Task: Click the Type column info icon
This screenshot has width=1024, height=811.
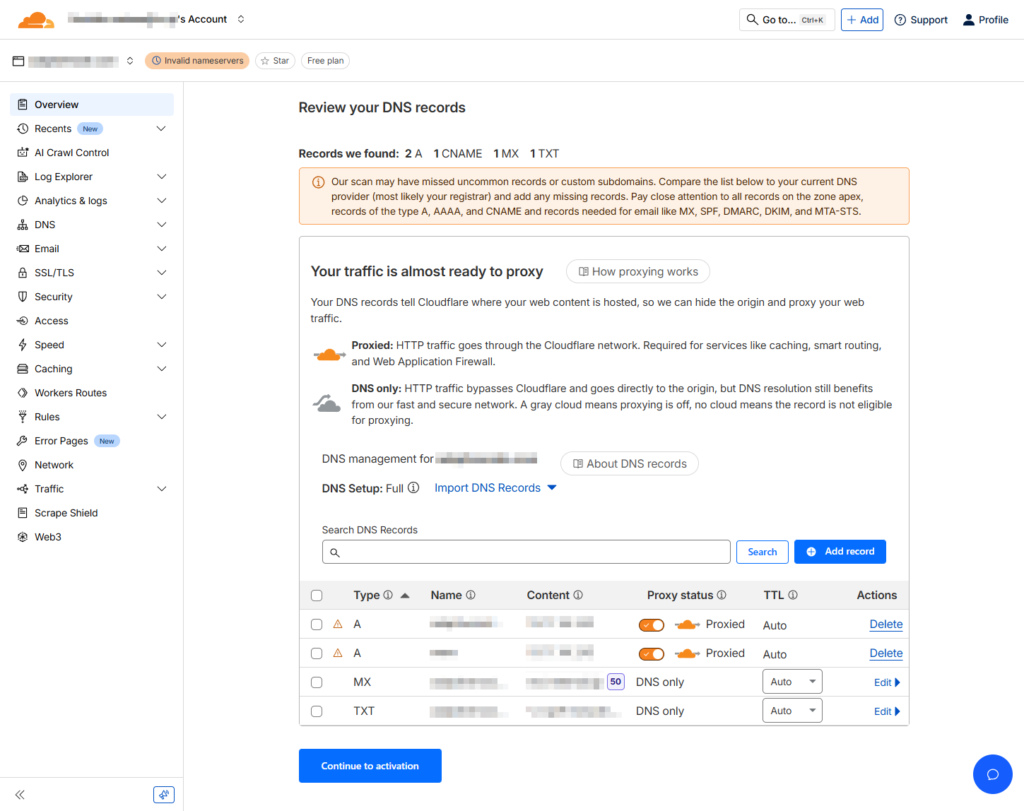Action: pos(388,595)
